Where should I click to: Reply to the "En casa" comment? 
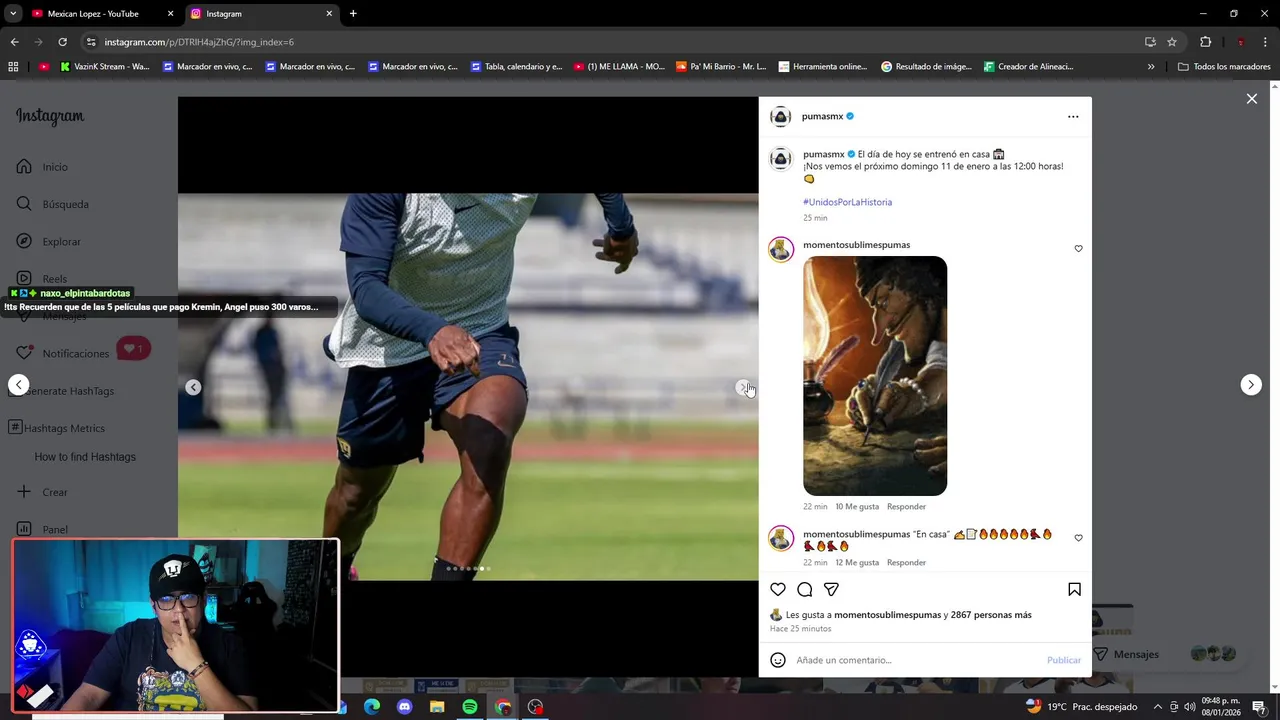pos(906,562)
